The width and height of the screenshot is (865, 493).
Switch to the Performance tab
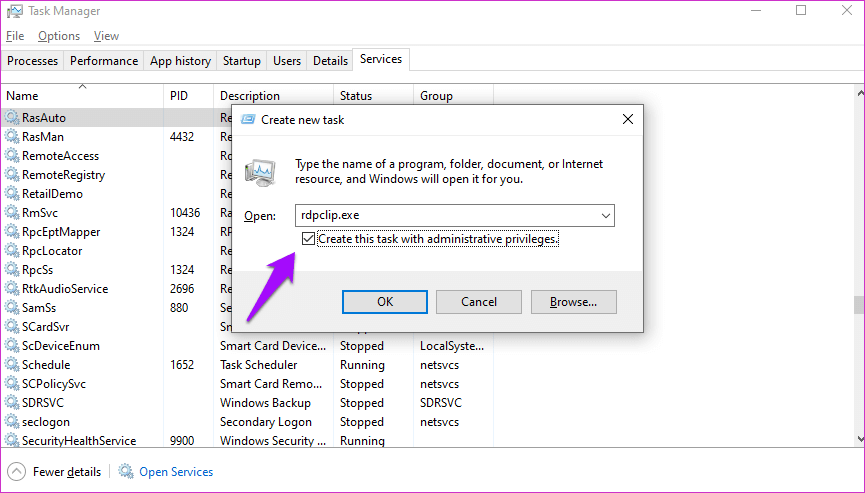104,61
